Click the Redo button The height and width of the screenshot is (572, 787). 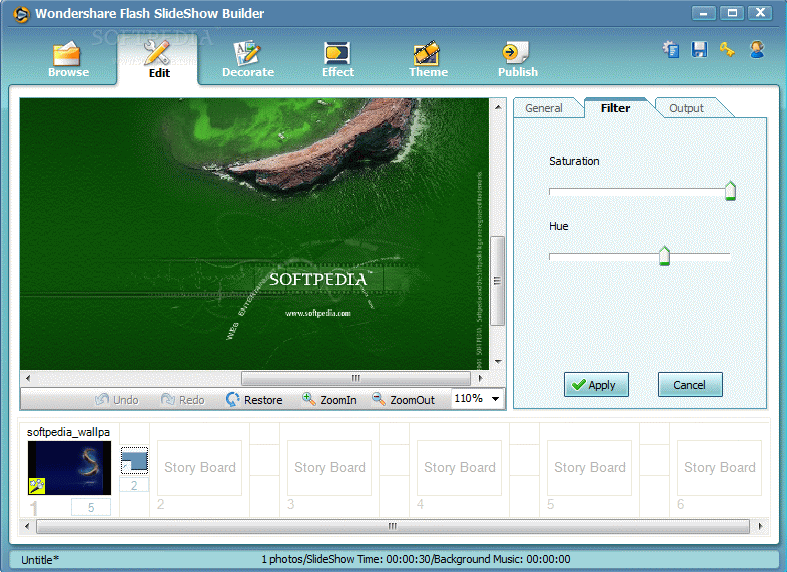[x=183, y=400]
